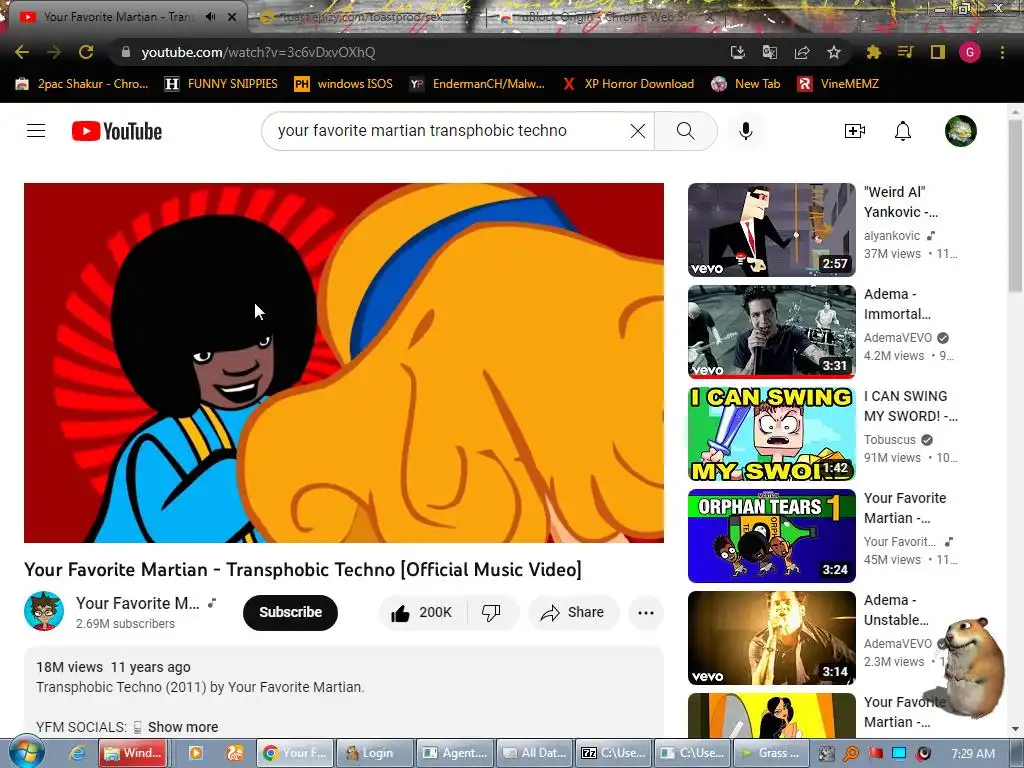The width and height of the screenshot is (1024, 768).
Task: Like the video with thumbs up
Action: 423,613
